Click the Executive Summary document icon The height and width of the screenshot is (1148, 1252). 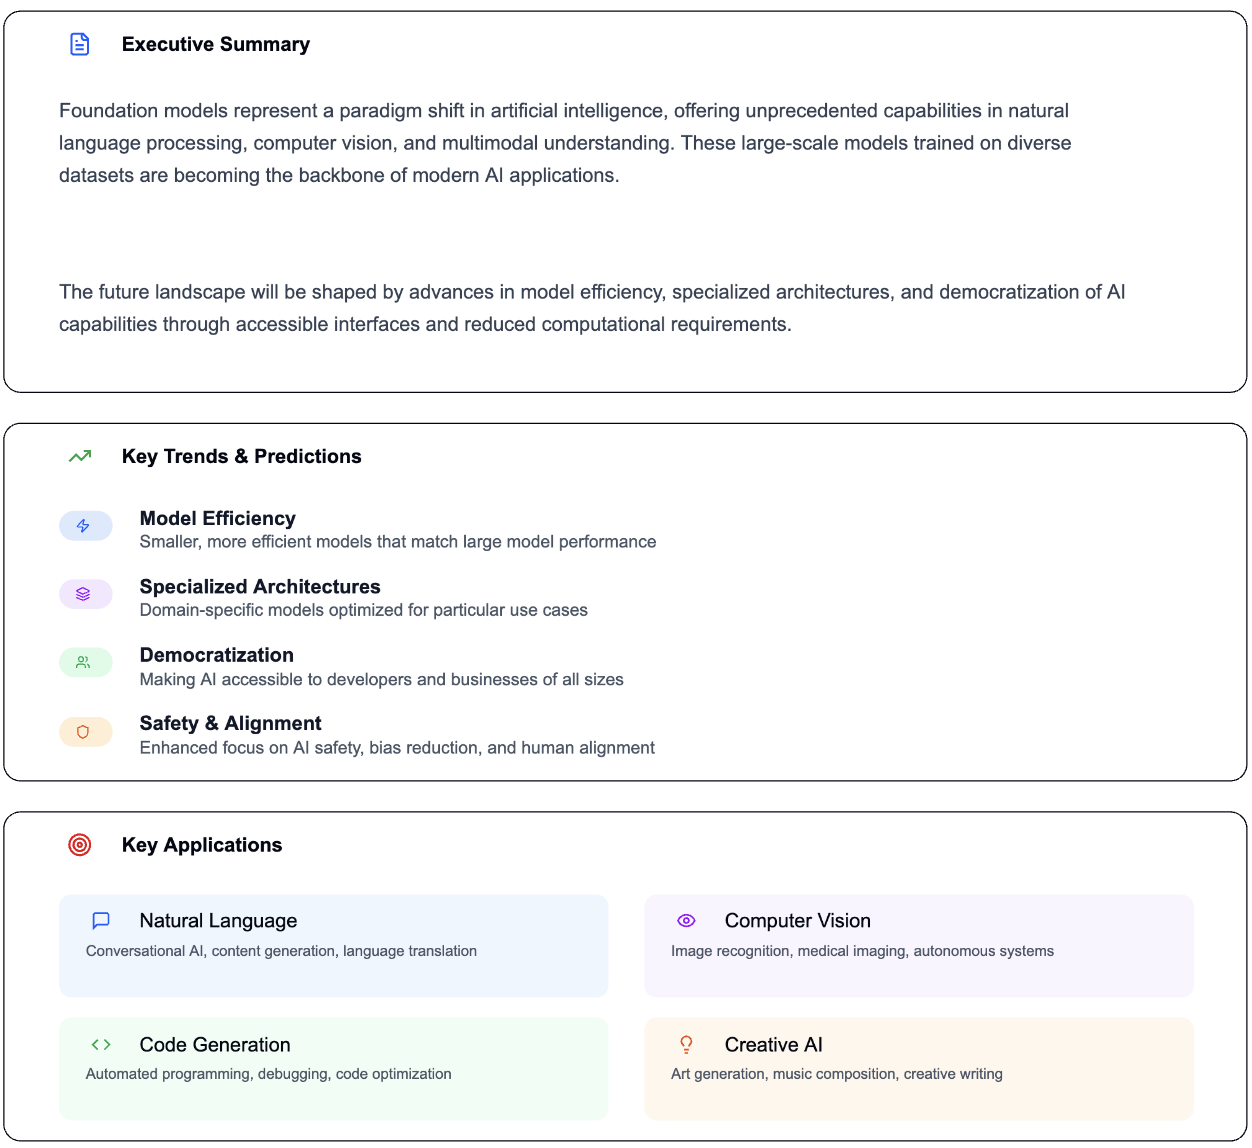pyautogui.click(x=80, y=44)
